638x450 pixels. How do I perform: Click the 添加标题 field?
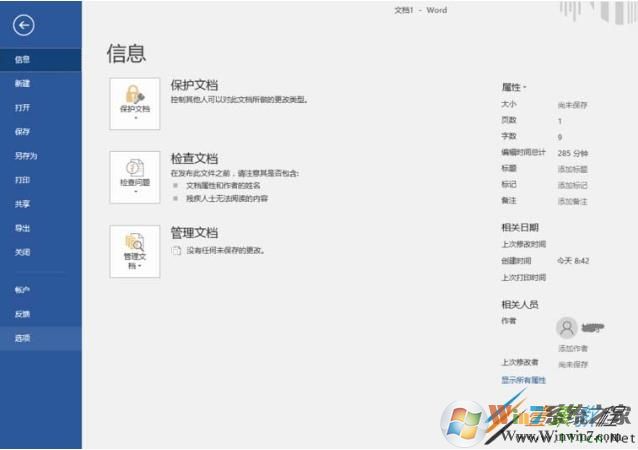(x=572, y=168)
